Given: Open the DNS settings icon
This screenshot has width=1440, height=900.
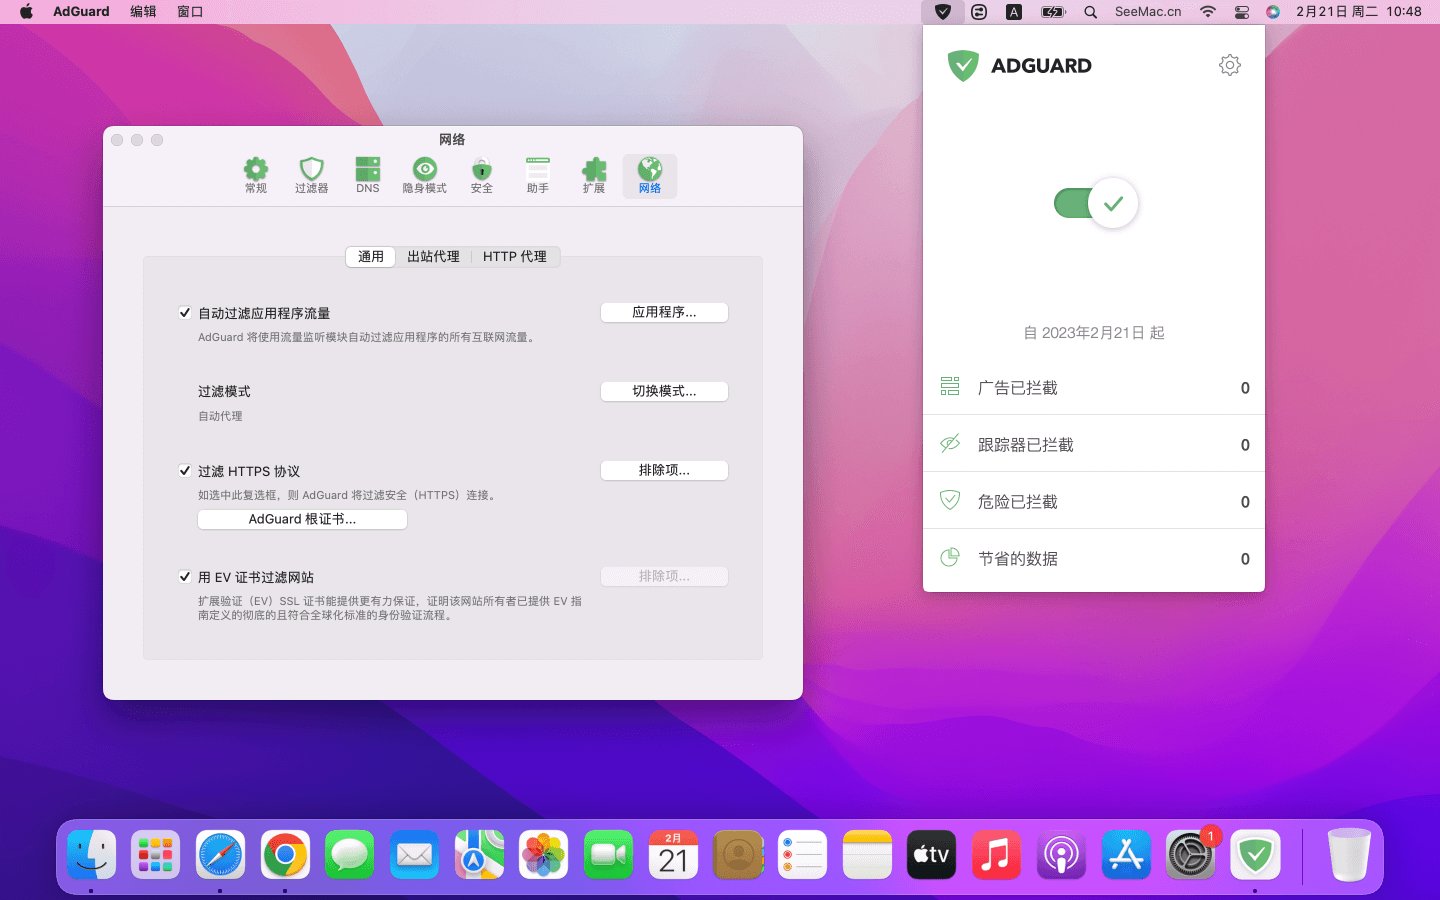Looking at the screenshot, I should (x=367, y=175).
